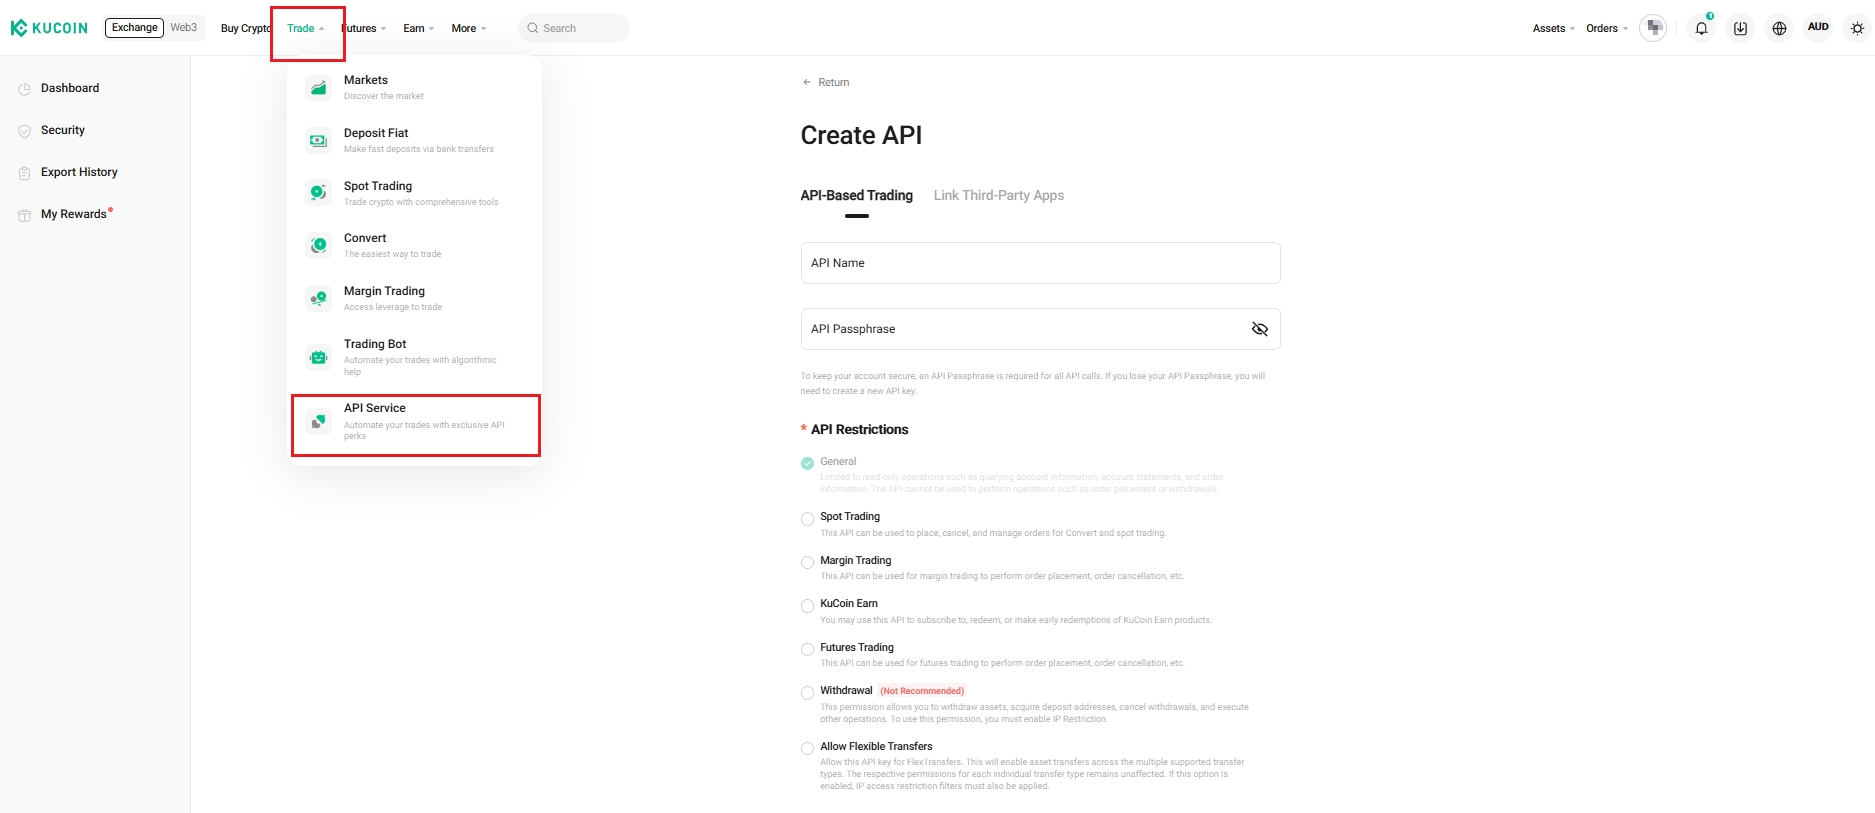Enable the Spot Trading restriction
The image size is (1875, 813).
point(807,519)
